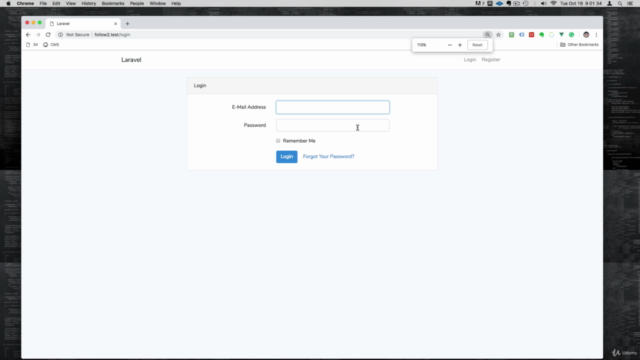Tick the Remember Me checkbox
Viewport: 640px width, 360px height.
(x=278, y=141)
